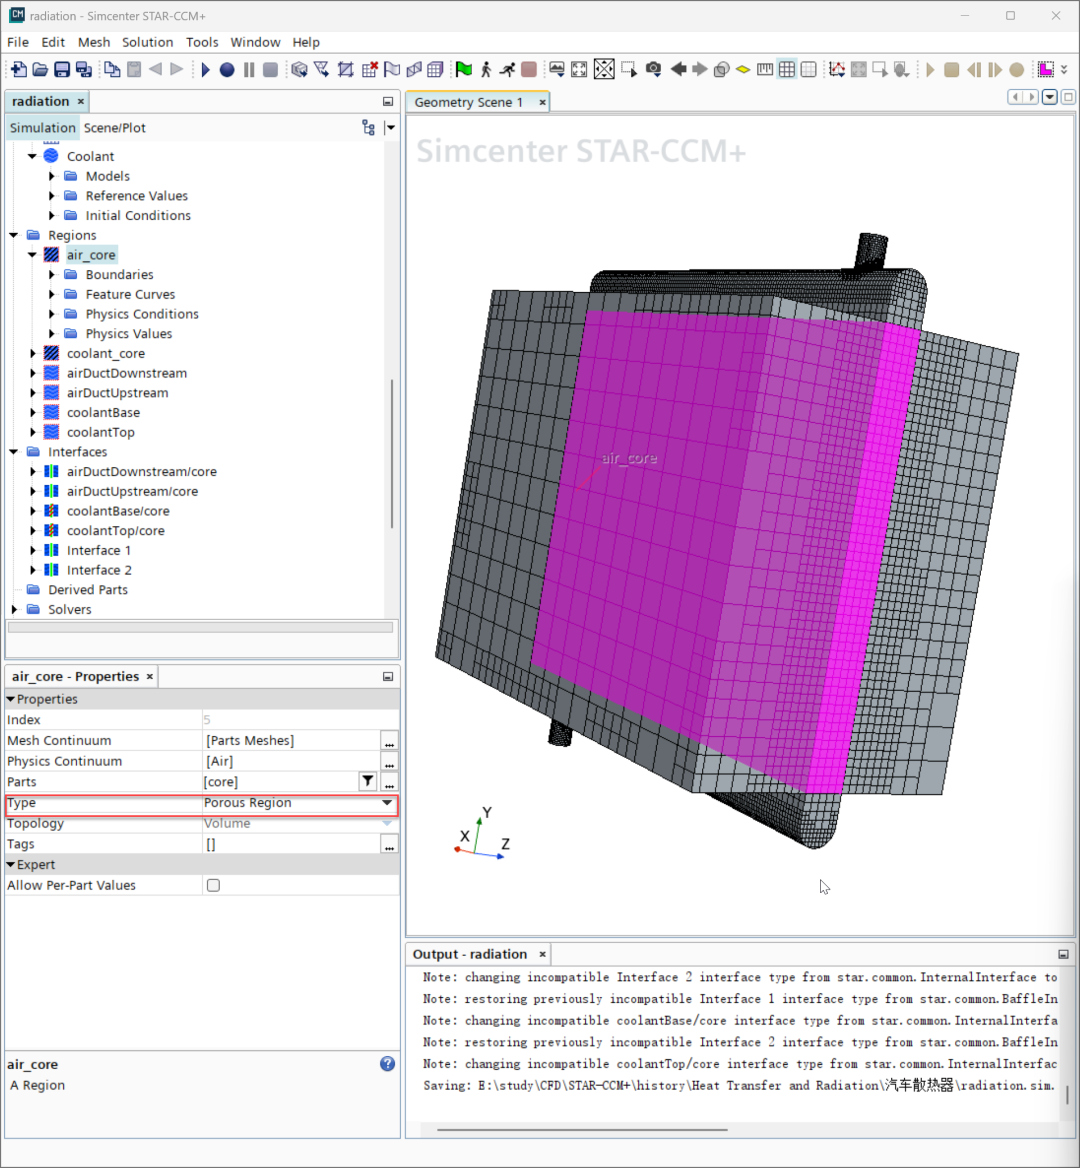Click the Previous View left arrow icon

tap(679, 70)
